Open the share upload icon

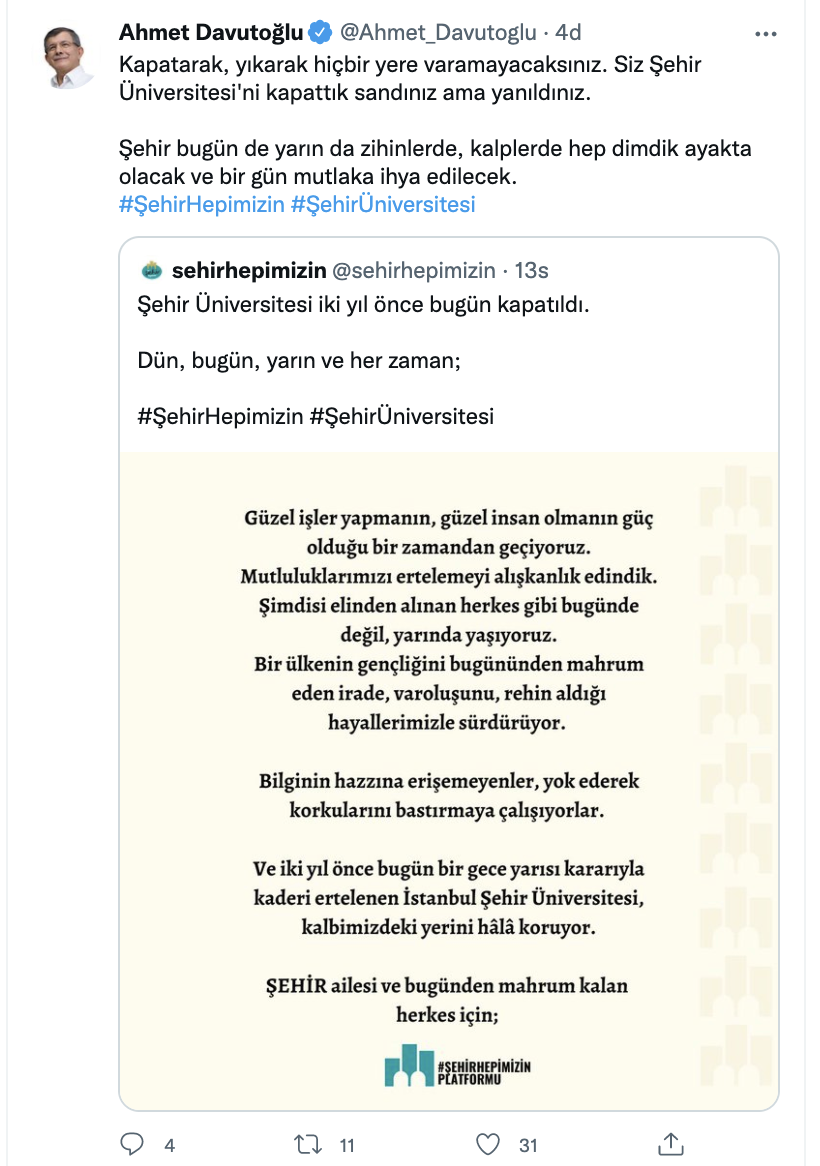[671, 1144]
